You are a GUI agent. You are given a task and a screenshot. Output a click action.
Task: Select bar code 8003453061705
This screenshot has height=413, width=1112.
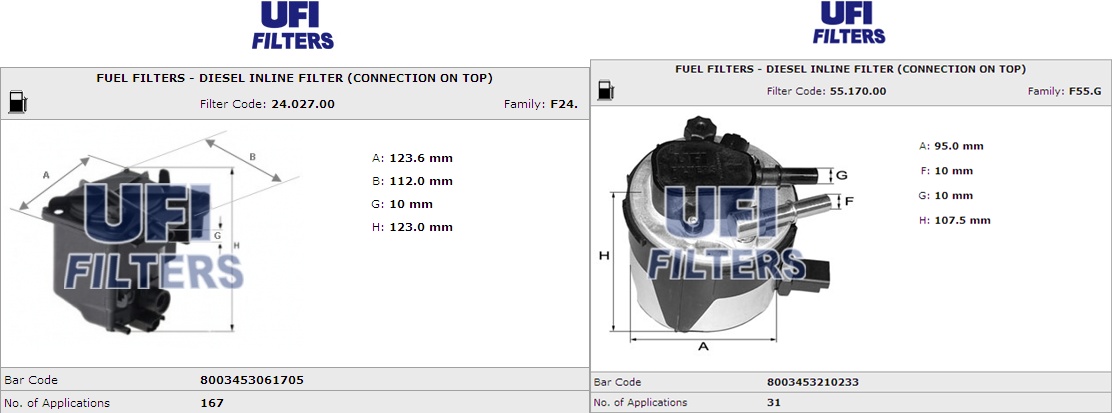[x=252, y=380]
